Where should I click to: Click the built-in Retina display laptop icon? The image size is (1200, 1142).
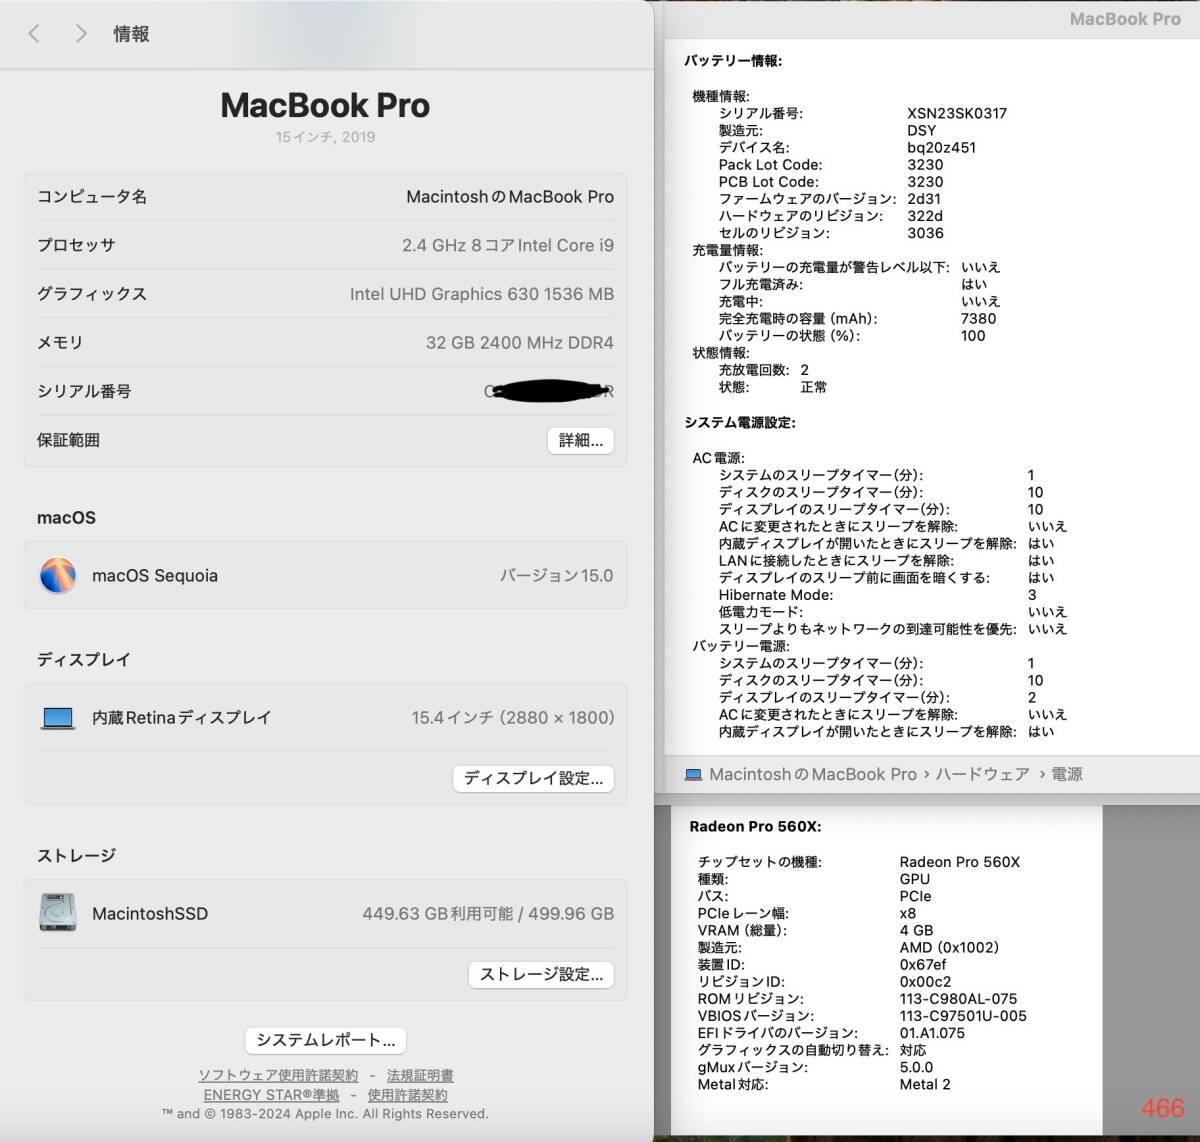58,717
